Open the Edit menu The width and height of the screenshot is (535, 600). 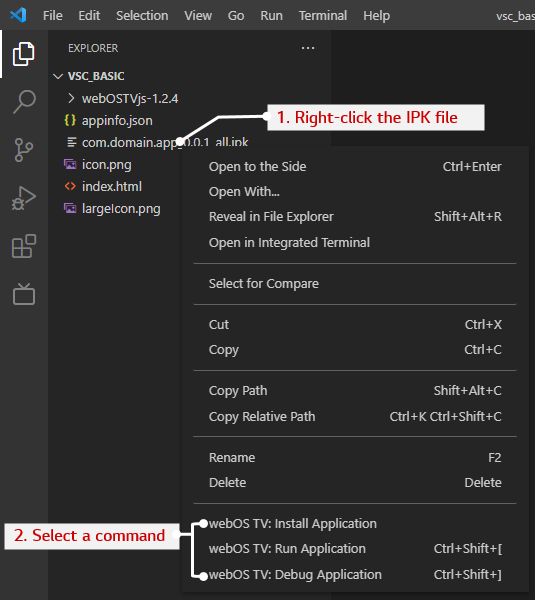click(x=89, y=16)
